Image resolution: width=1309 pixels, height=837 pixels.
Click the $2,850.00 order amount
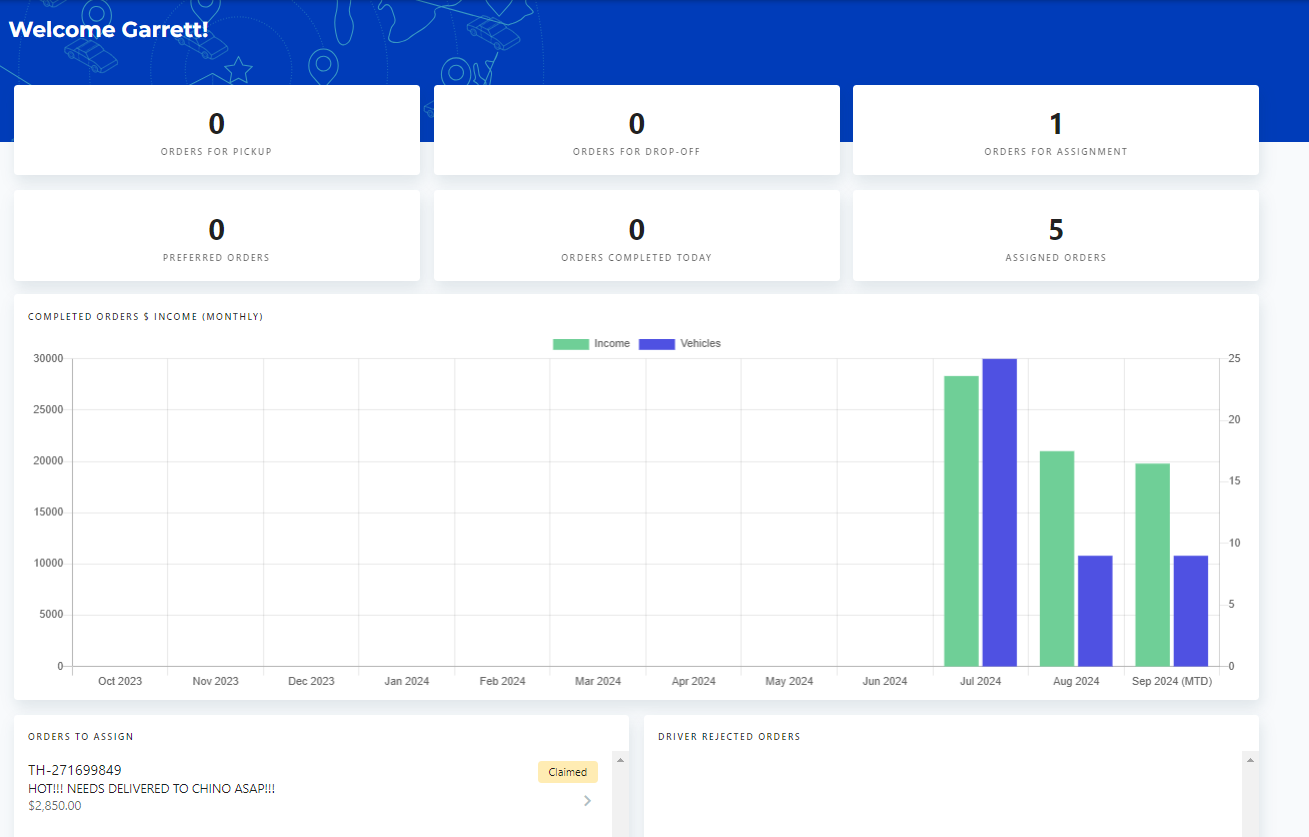55,806
